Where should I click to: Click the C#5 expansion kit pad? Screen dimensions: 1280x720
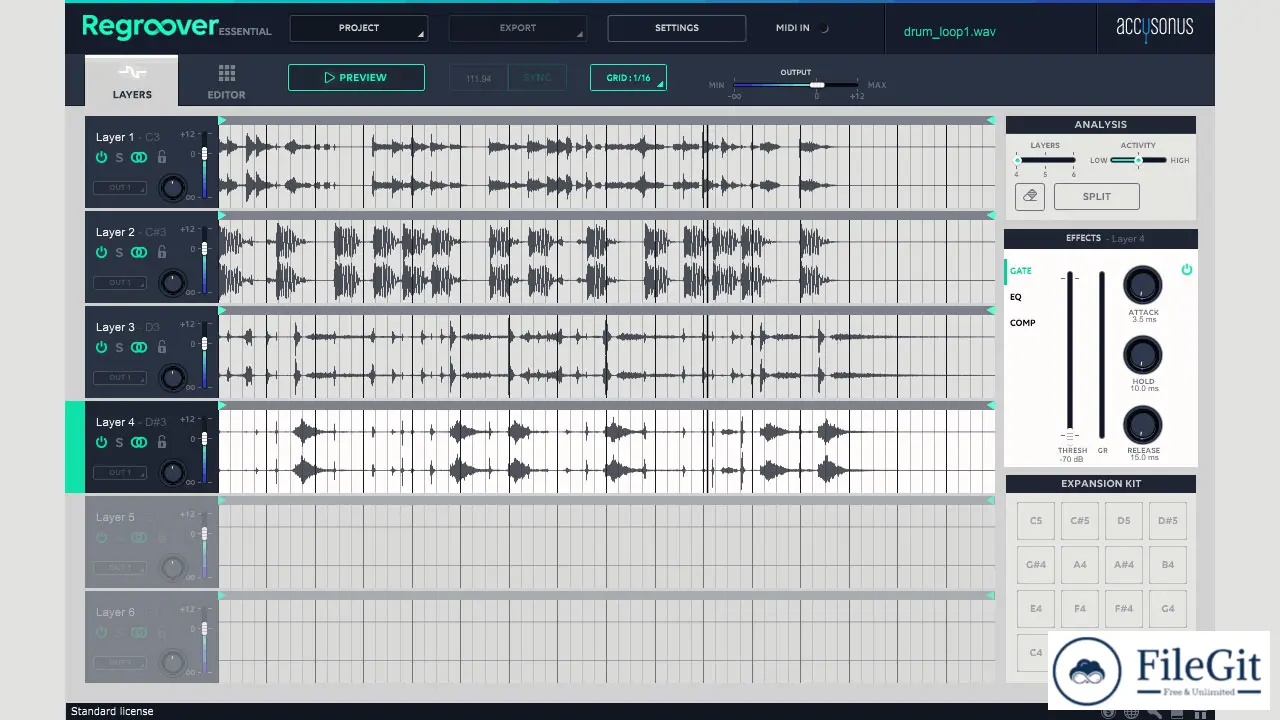pyautogui.click(x=1080, y=521)
